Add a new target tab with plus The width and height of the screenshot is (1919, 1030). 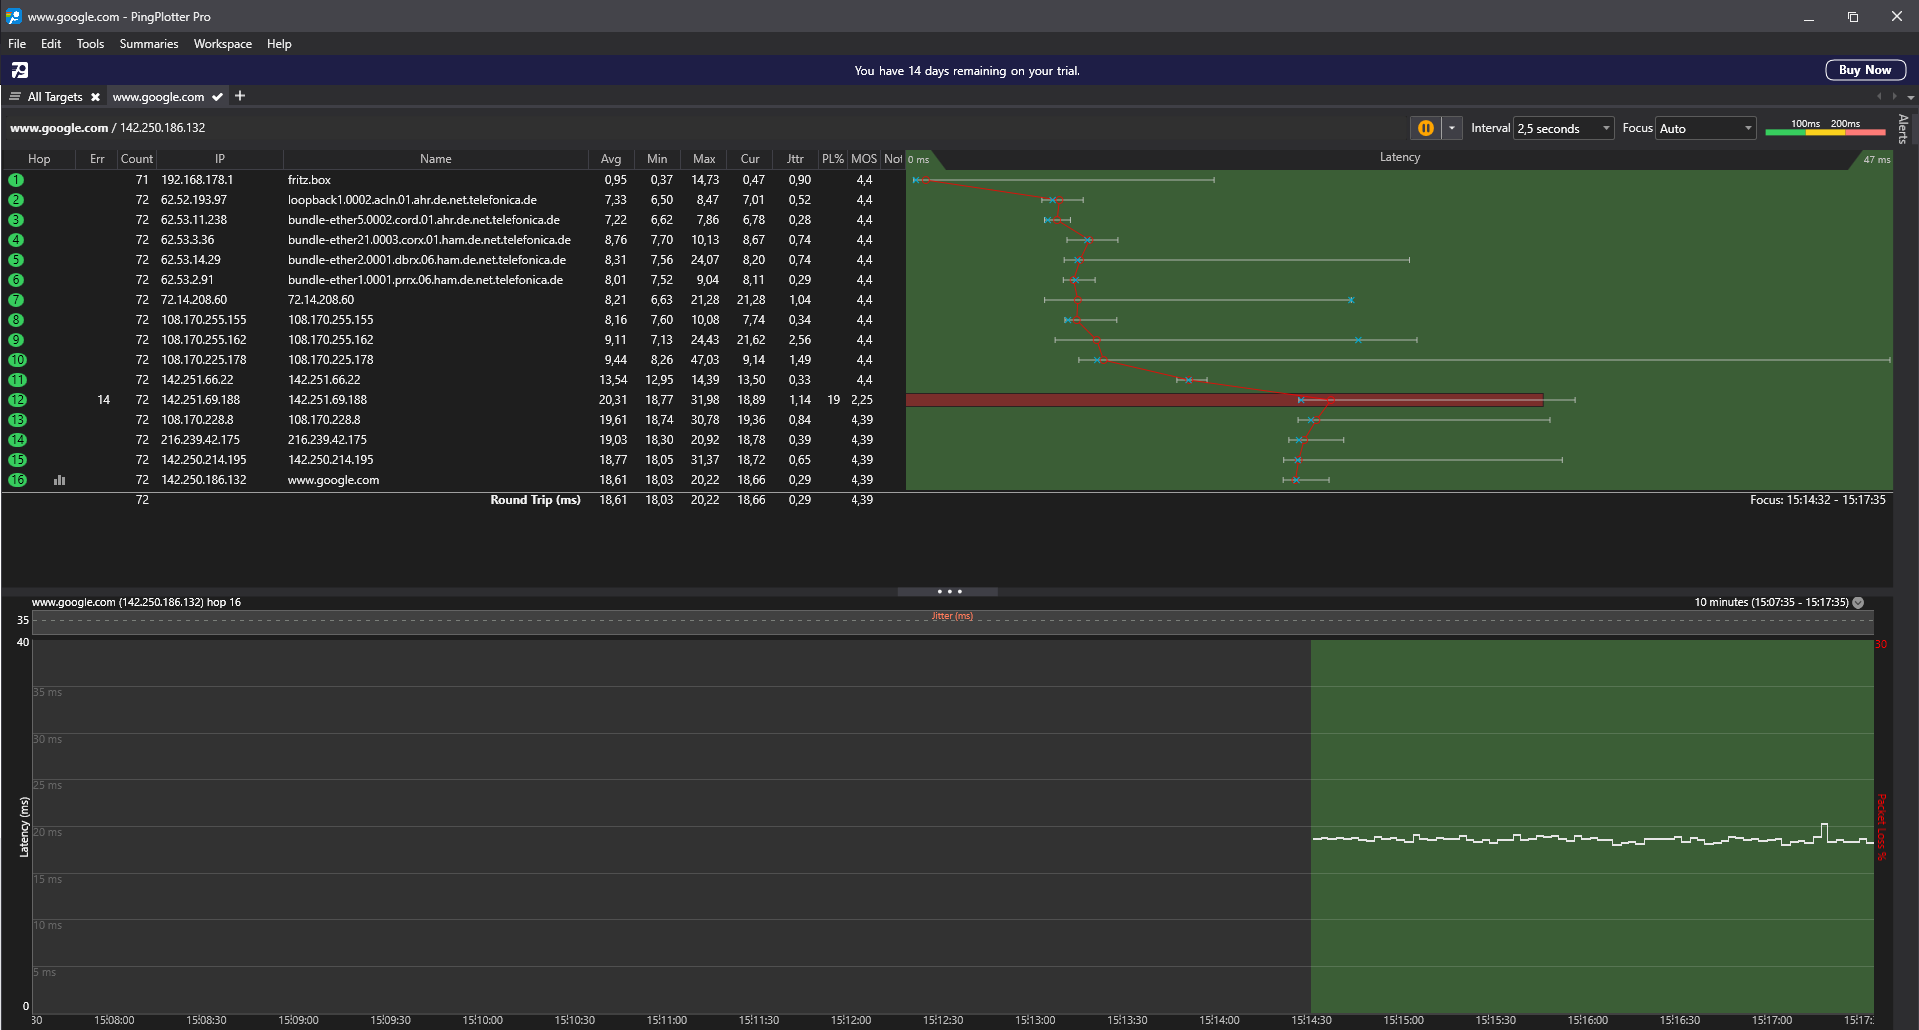point(240,96)
